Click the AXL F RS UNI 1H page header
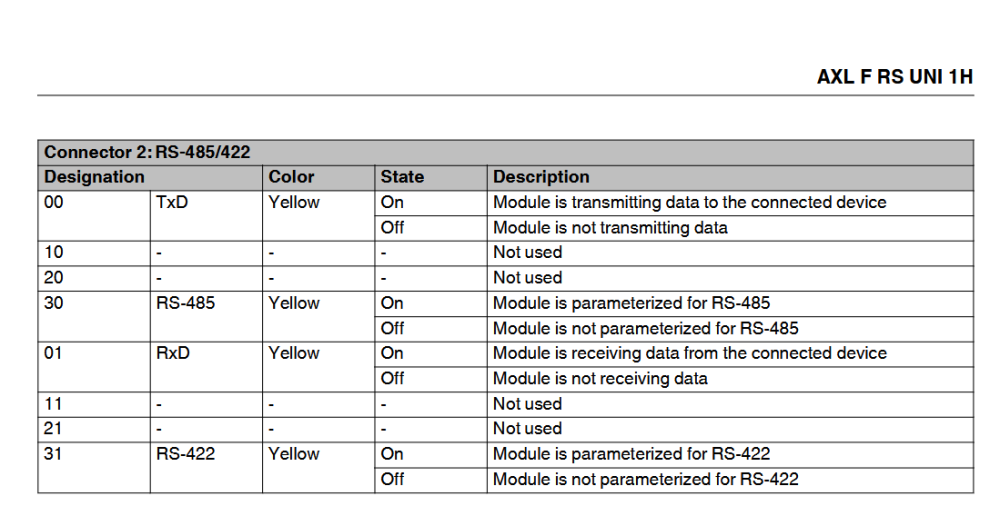Image resolution: width=1000 pixels, height=506 pixels. 895,77
